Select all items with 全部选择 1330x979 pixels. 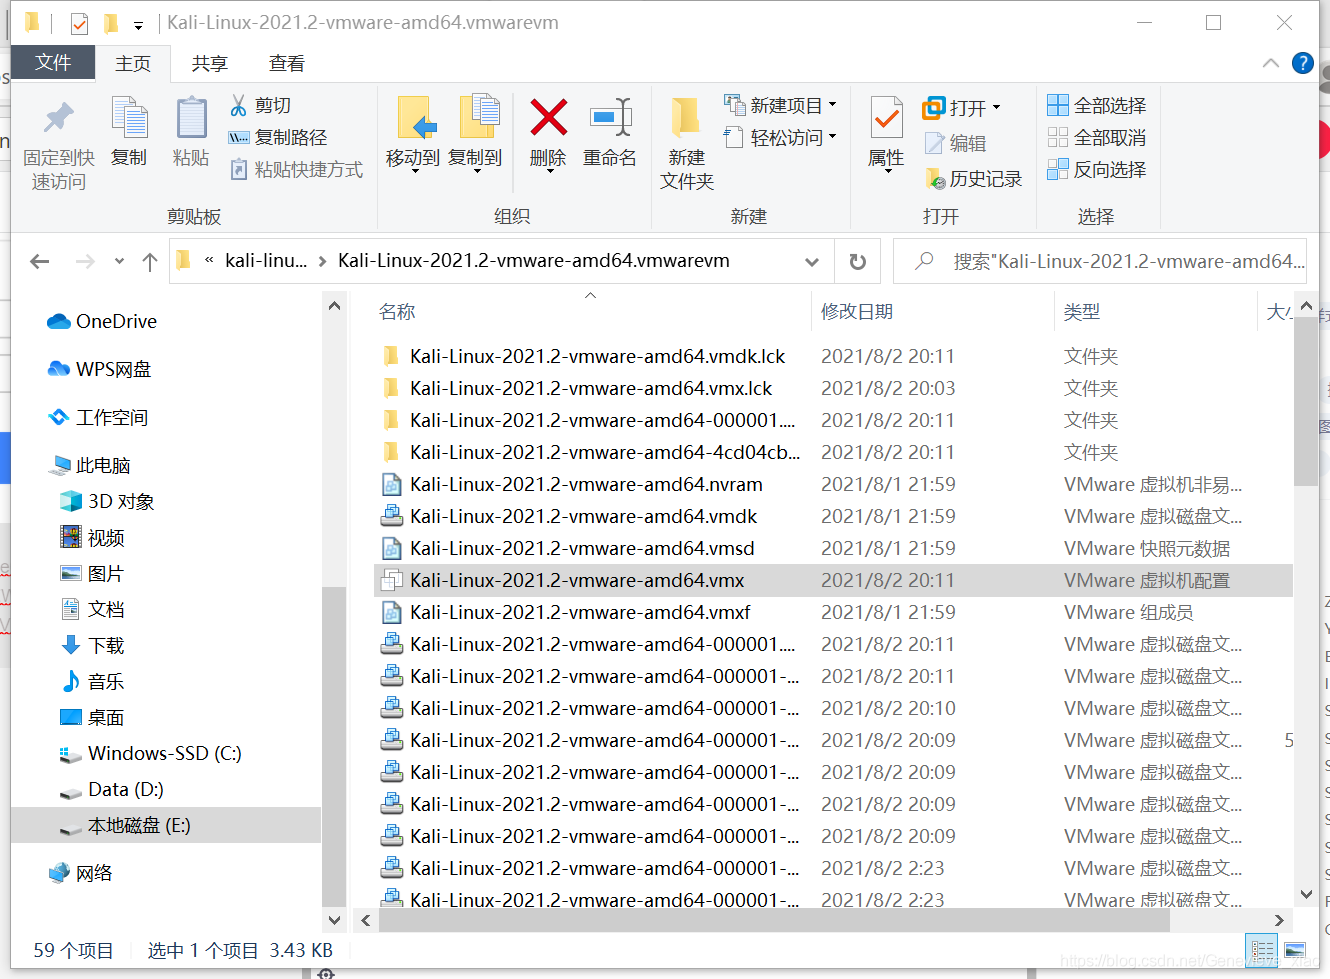[1097, 105]
